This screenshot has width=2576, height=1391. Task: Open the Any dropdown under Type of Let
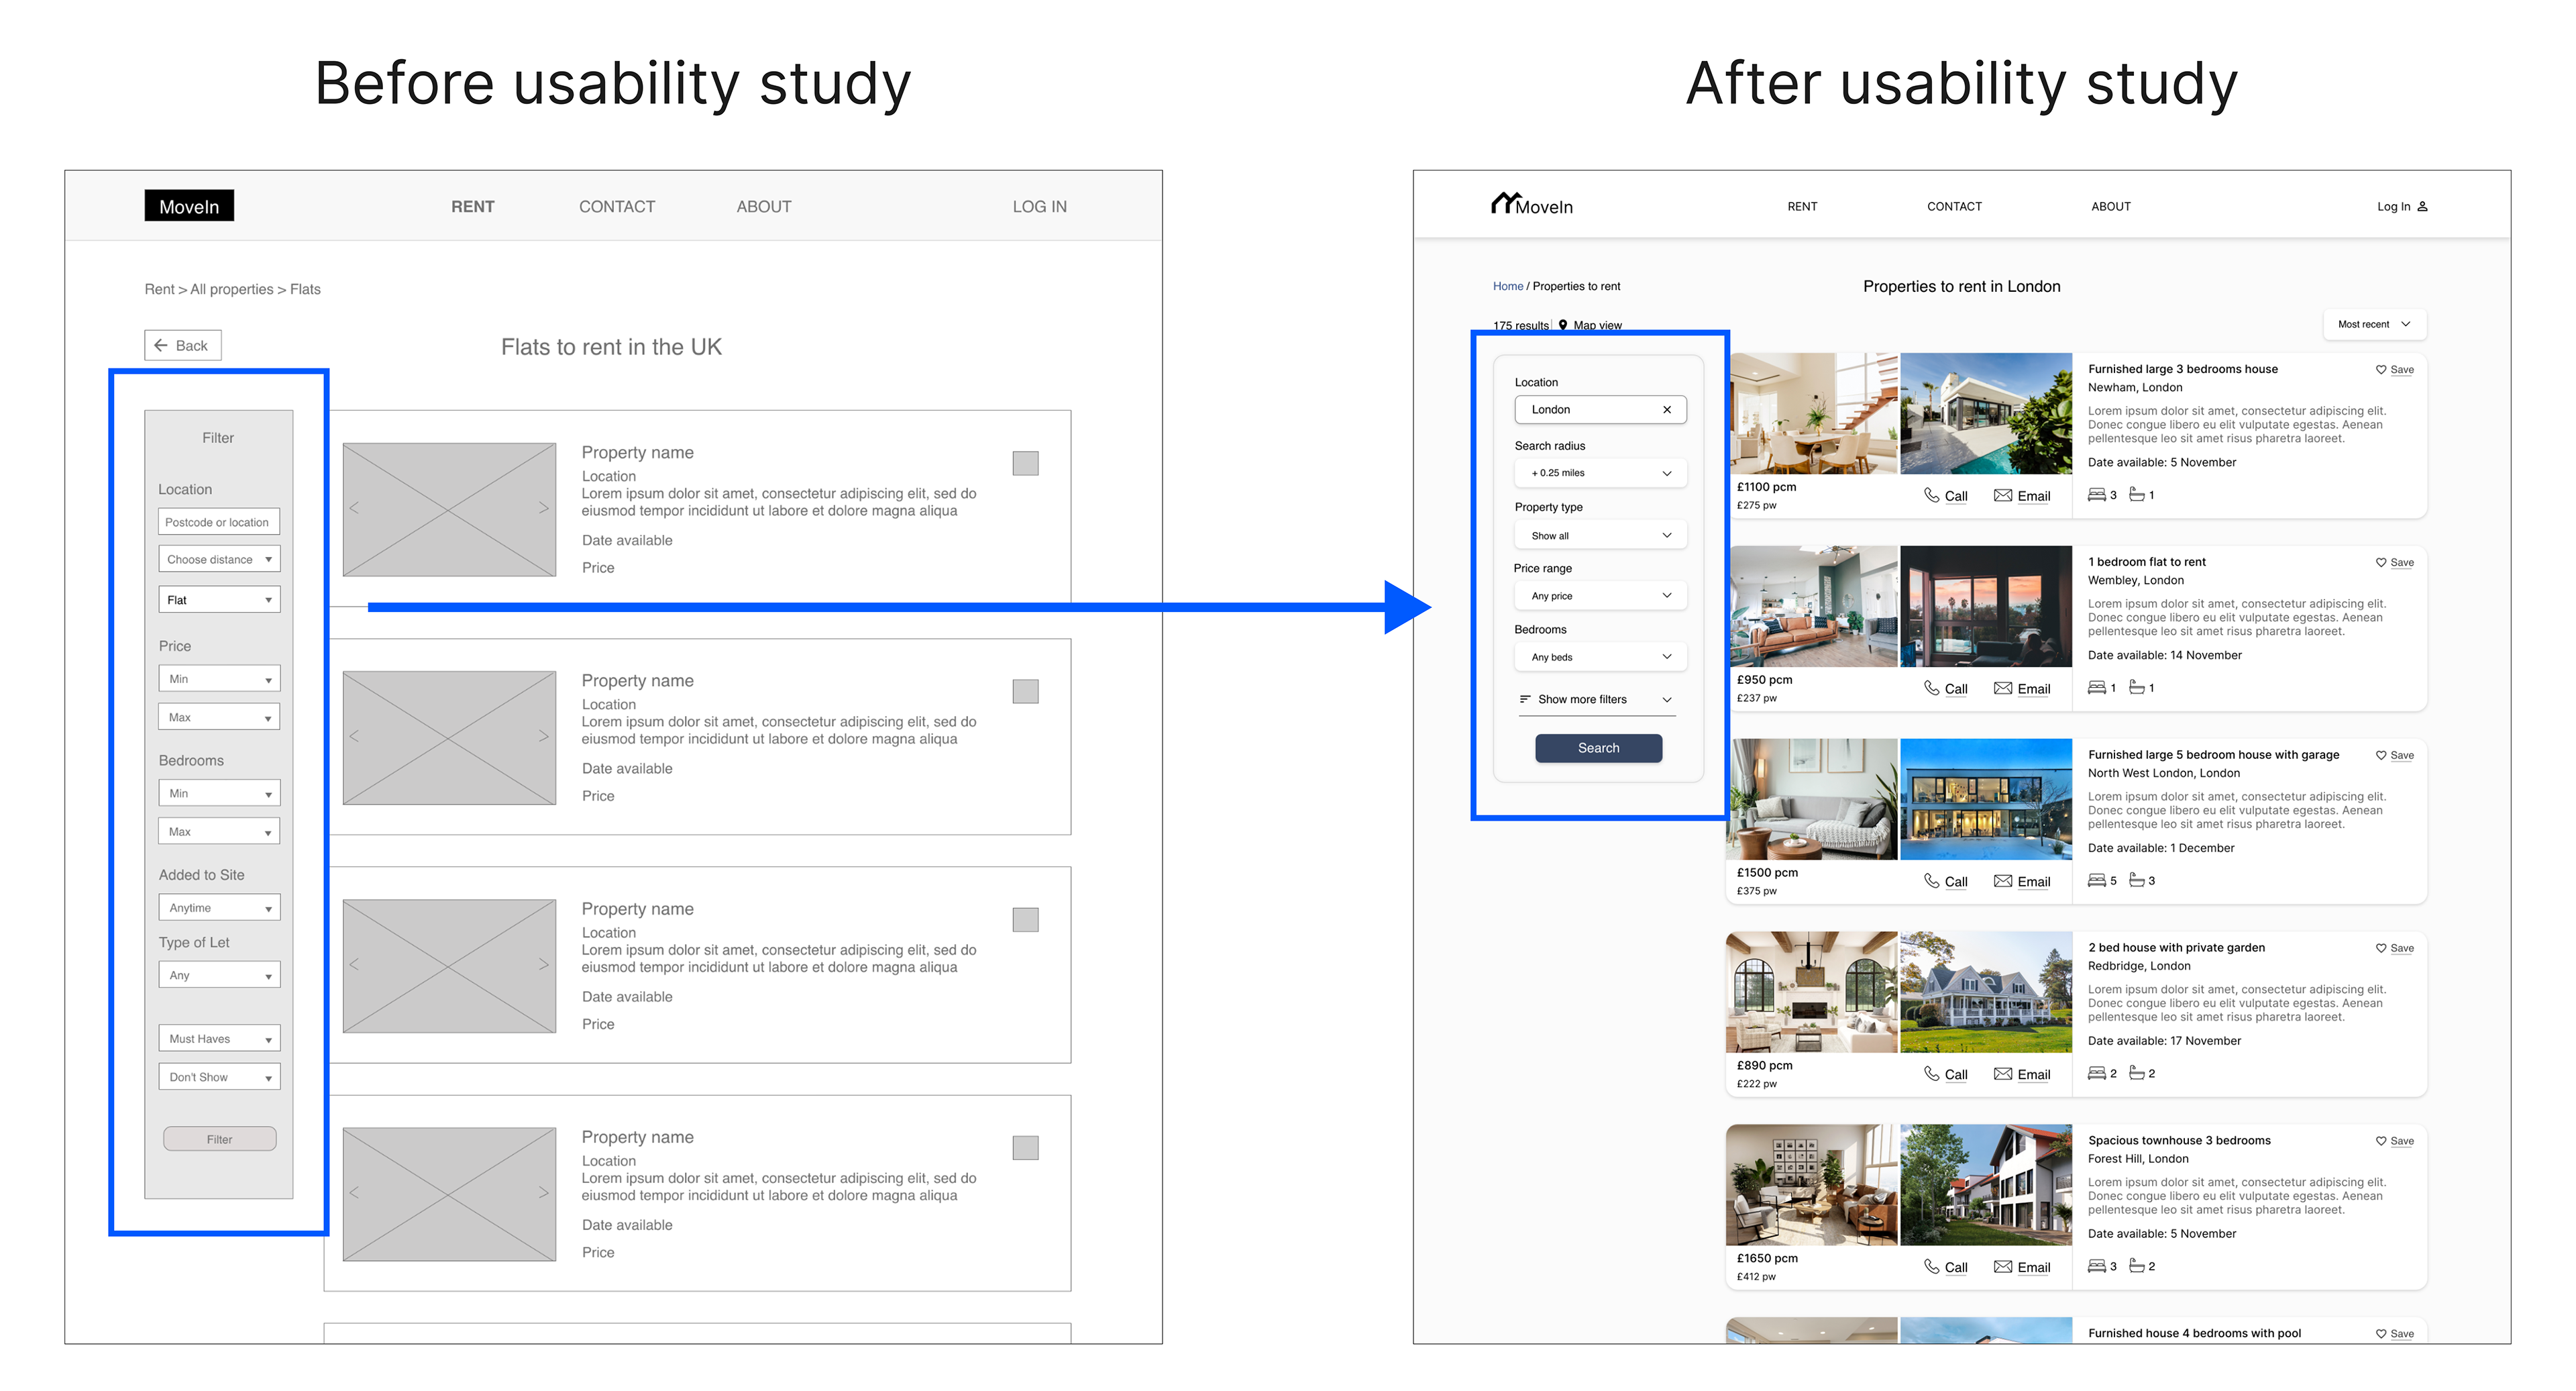click(219, 974)
